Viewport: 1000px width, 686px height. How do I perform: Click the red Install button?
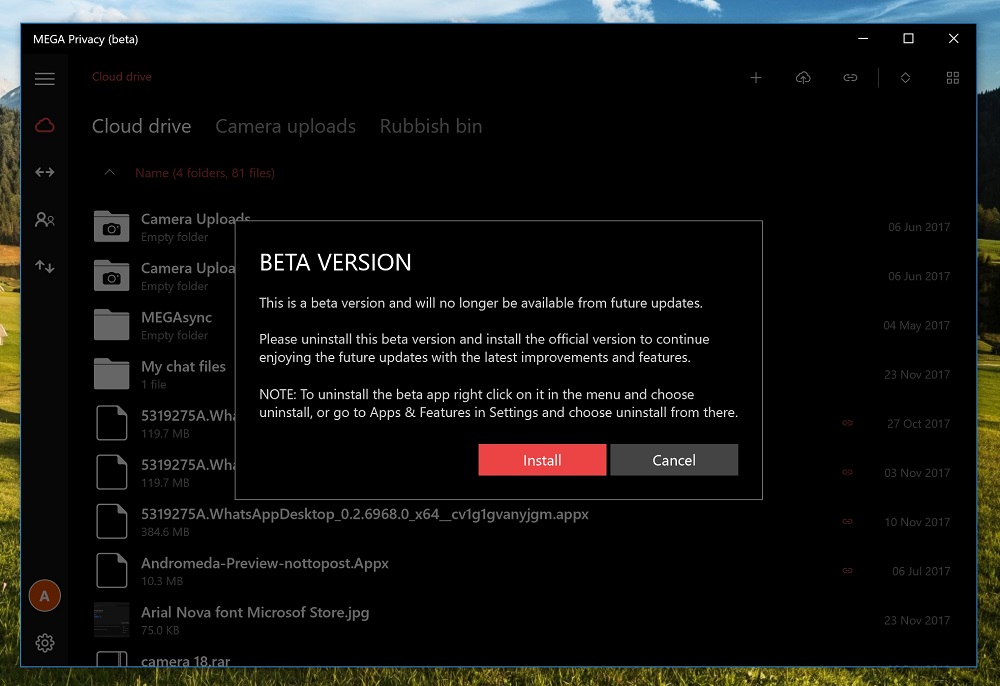click(x=542, y=460)
